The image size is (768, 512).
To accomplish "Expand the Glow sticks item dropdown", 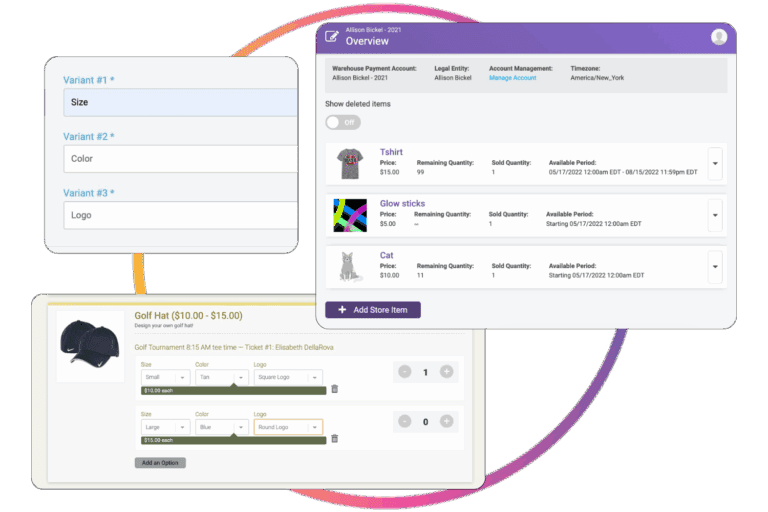I will click(714, 214).
